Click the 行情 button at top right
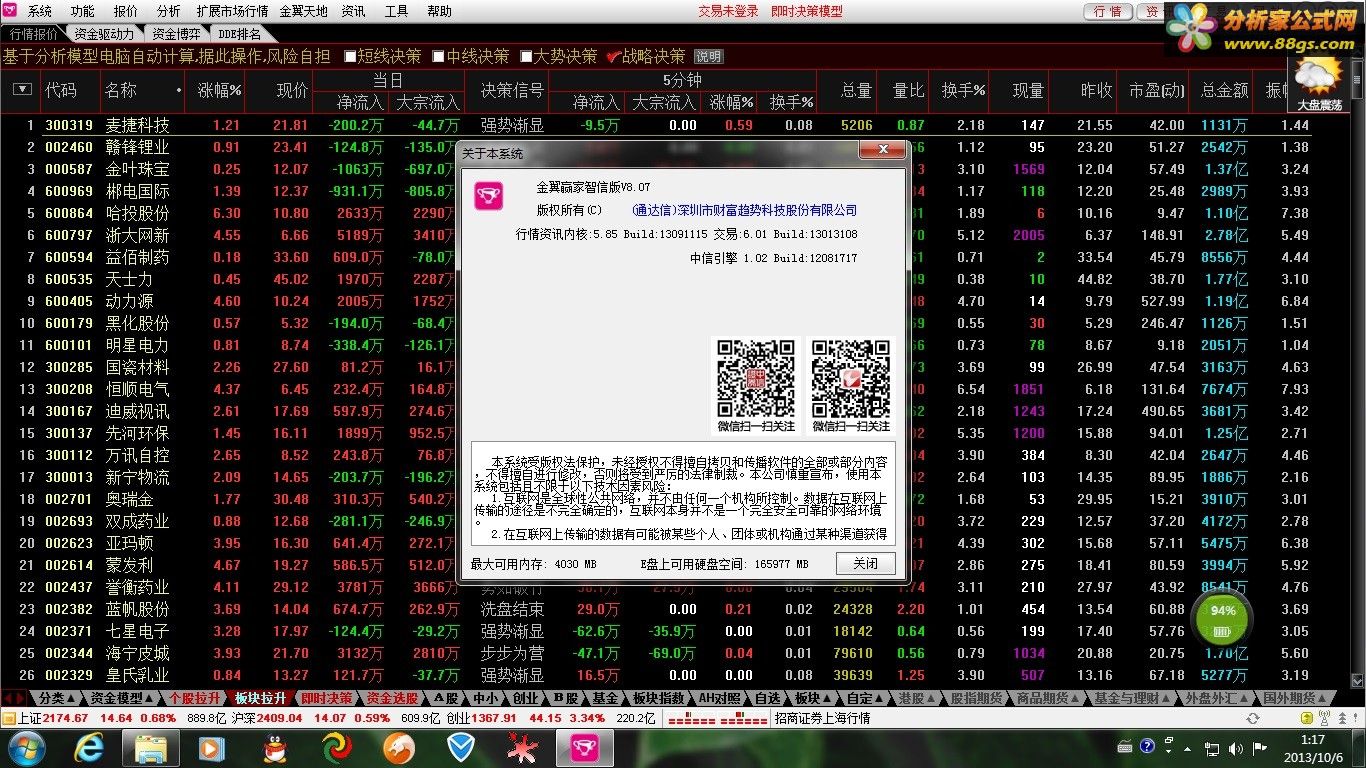Screen dimensions: 1366x768 [x=1107, y=11]
